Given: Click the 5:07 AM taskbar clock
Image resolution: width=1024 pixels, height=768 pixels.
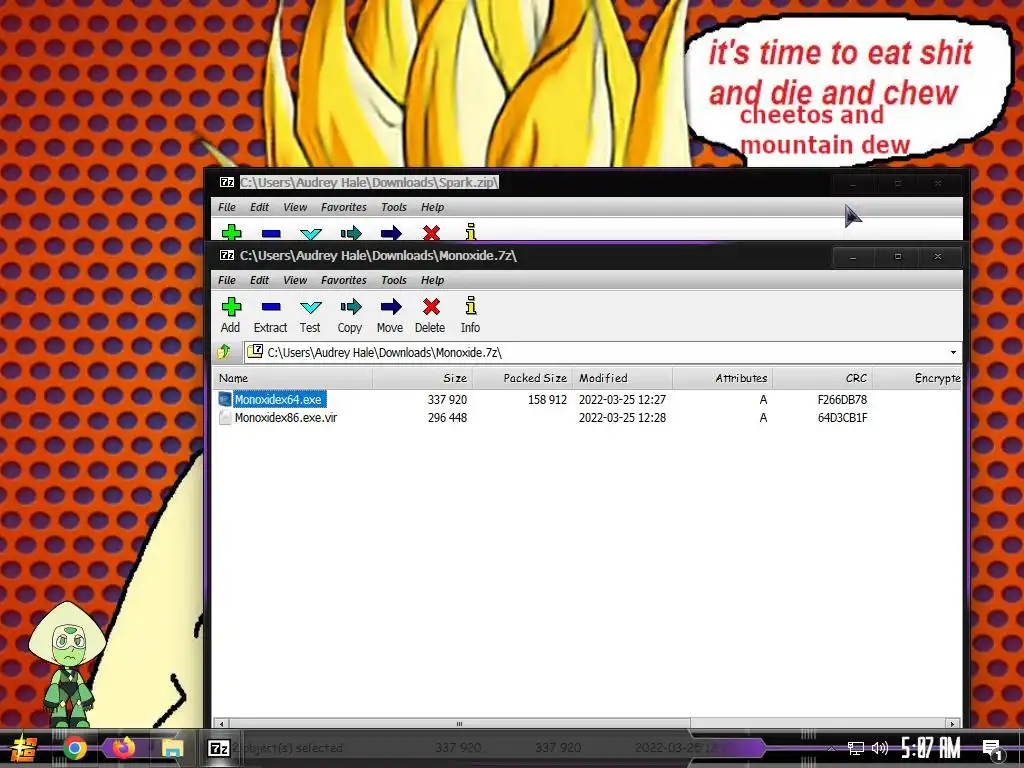Looking at the screenshot, I should 931,748.
